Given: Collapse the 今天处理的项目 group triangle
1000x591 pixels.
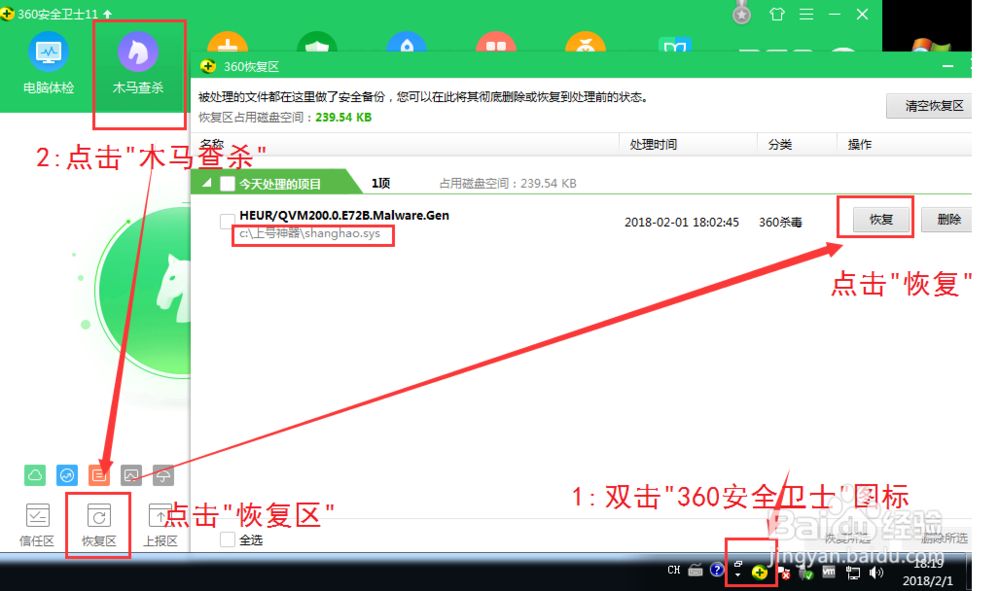Looking at the screenshot, I should pos(207,184).
